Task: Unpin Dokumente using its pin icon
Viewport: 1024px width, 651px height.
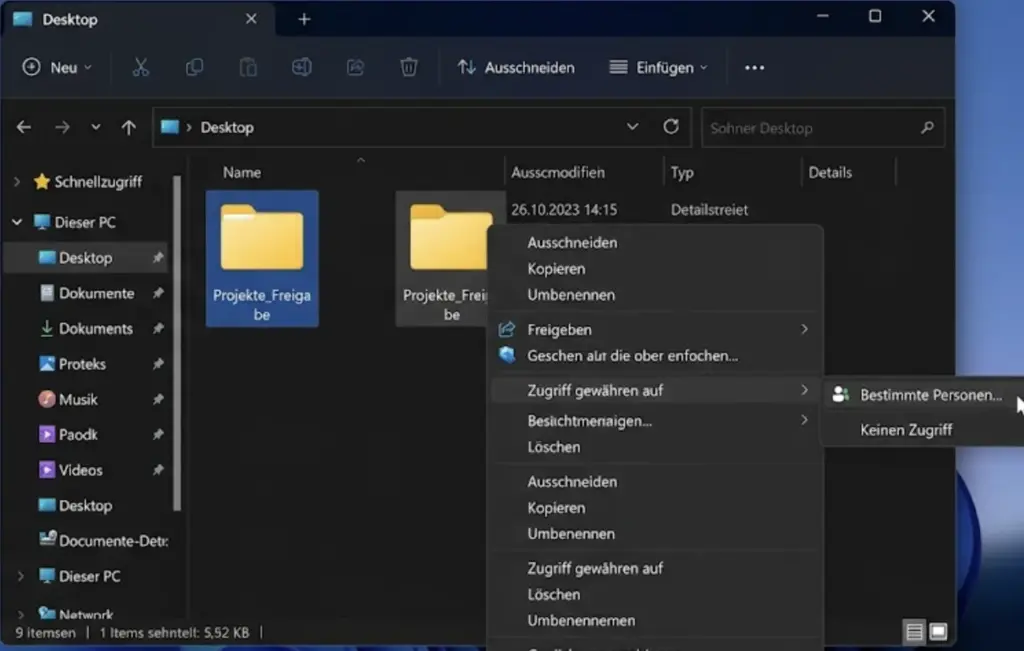Action: [158, 293]
